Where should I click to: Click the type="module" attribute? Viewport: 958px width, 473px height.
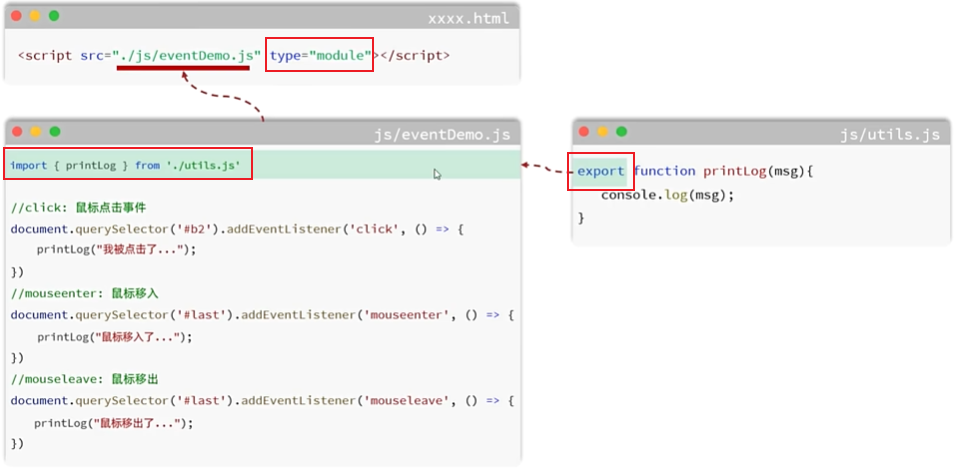(321, 56)
